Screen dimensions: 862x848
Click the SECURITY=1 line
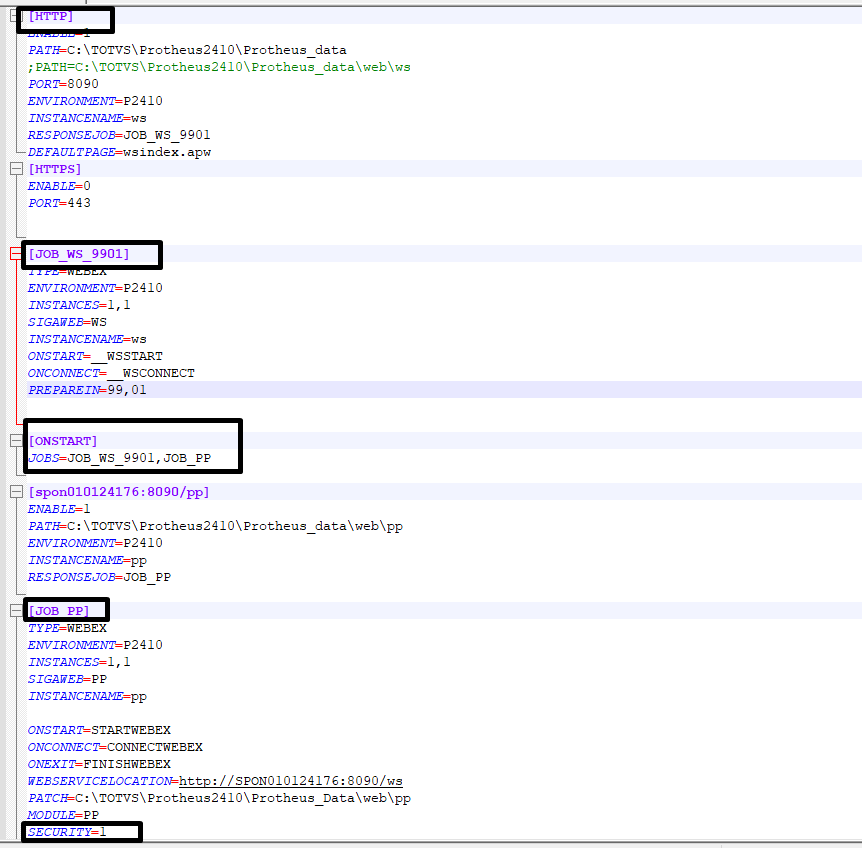pos(67,832)
